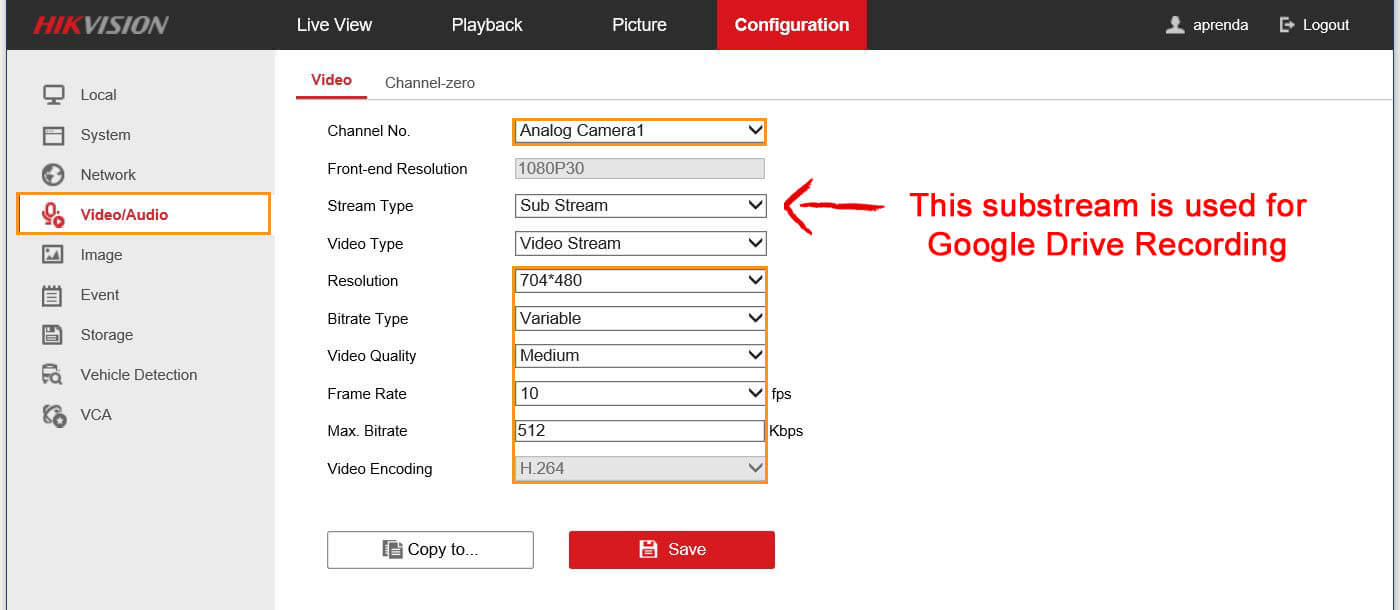Click the VCA icon in sidebar

[x=53, y=415]
